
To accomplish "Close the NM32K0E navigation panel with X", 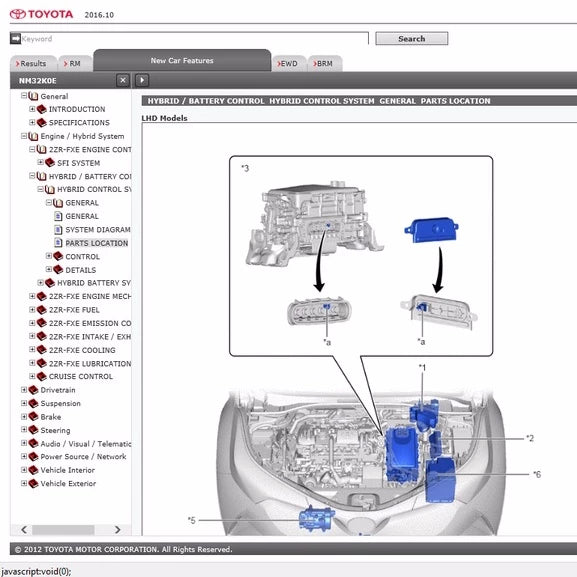I will click(x=123, y=80).
